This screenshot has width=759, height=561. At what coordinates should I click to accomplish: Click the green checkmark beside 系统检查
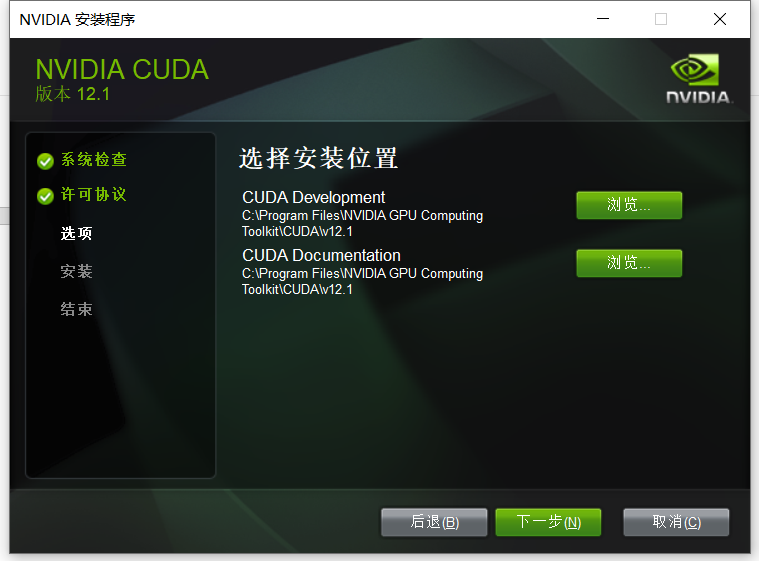(x=45, y=161)
